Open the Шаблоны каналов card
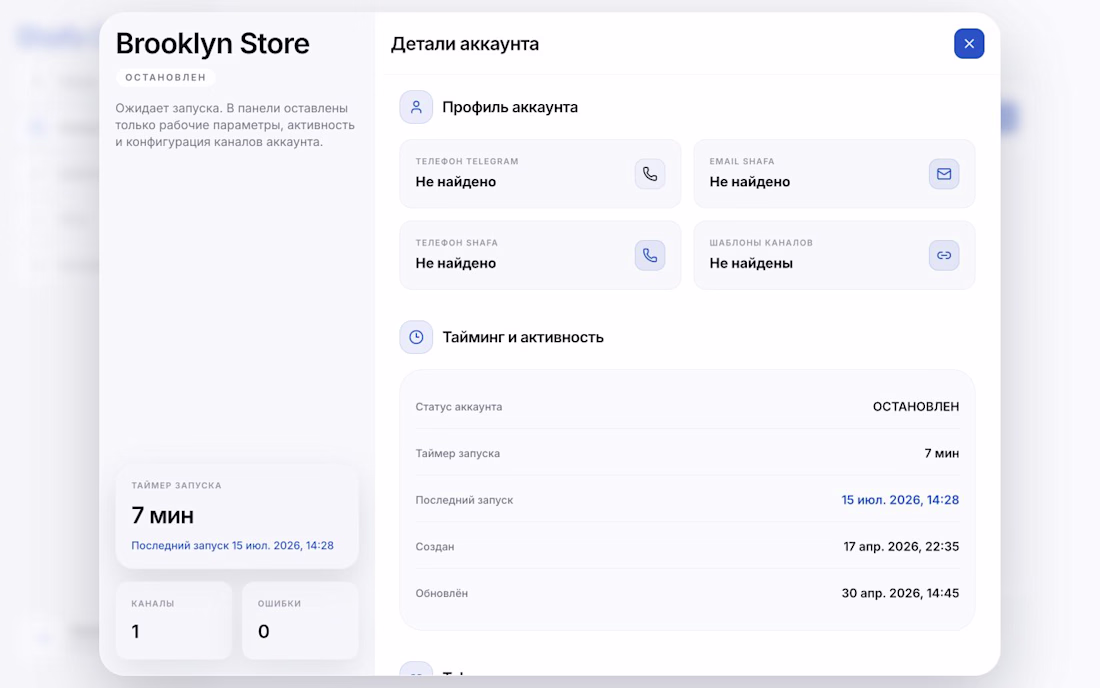 click(834, 255)
